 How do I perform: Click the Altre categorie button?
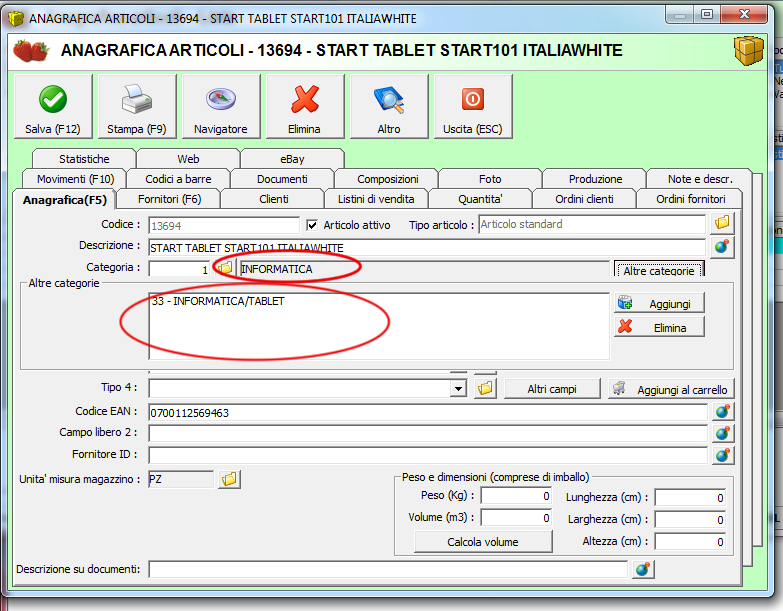pyautogui.click(x=659, y=270)
